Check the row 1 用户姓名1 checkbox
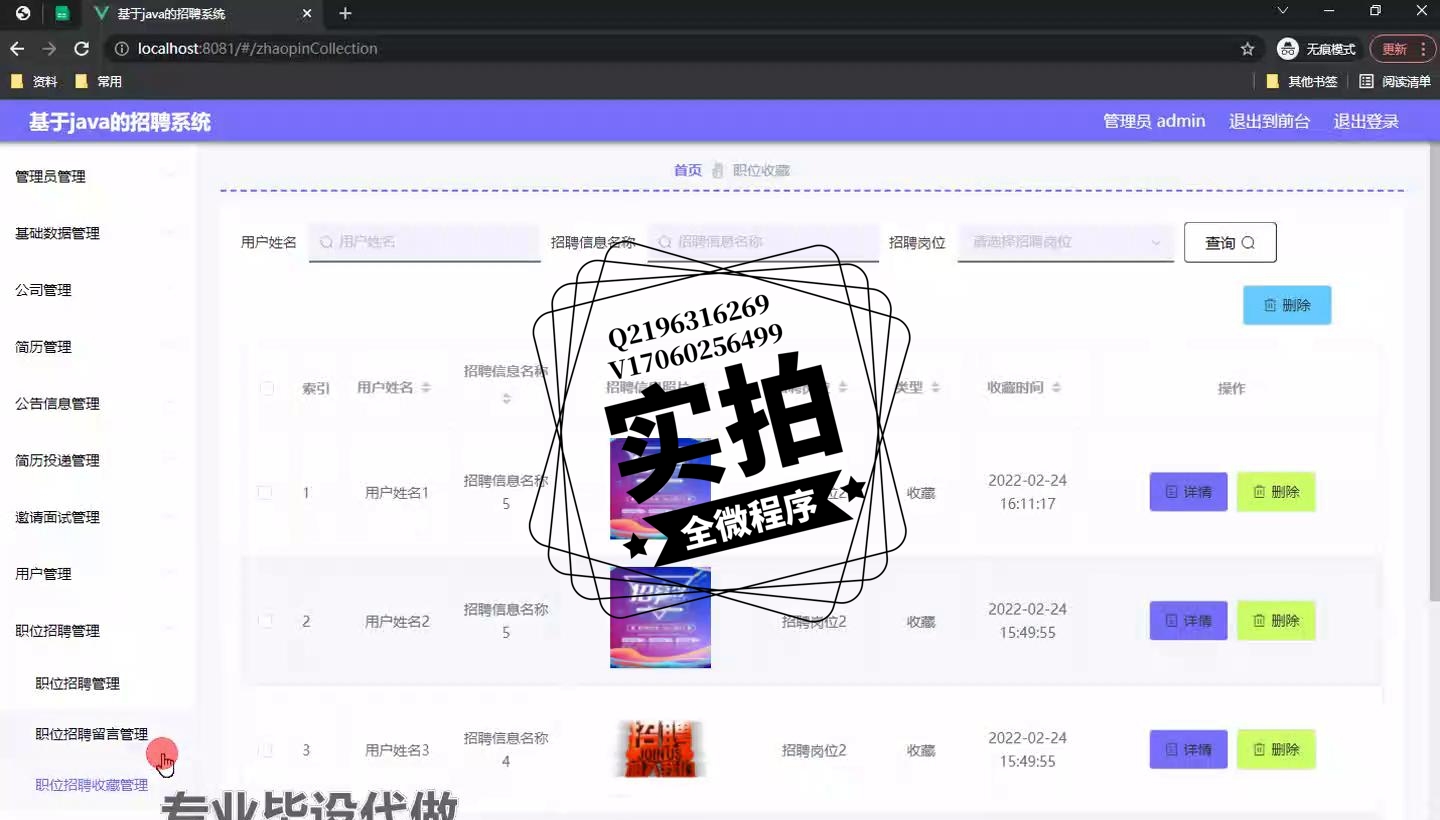 (x=265, y=493)
